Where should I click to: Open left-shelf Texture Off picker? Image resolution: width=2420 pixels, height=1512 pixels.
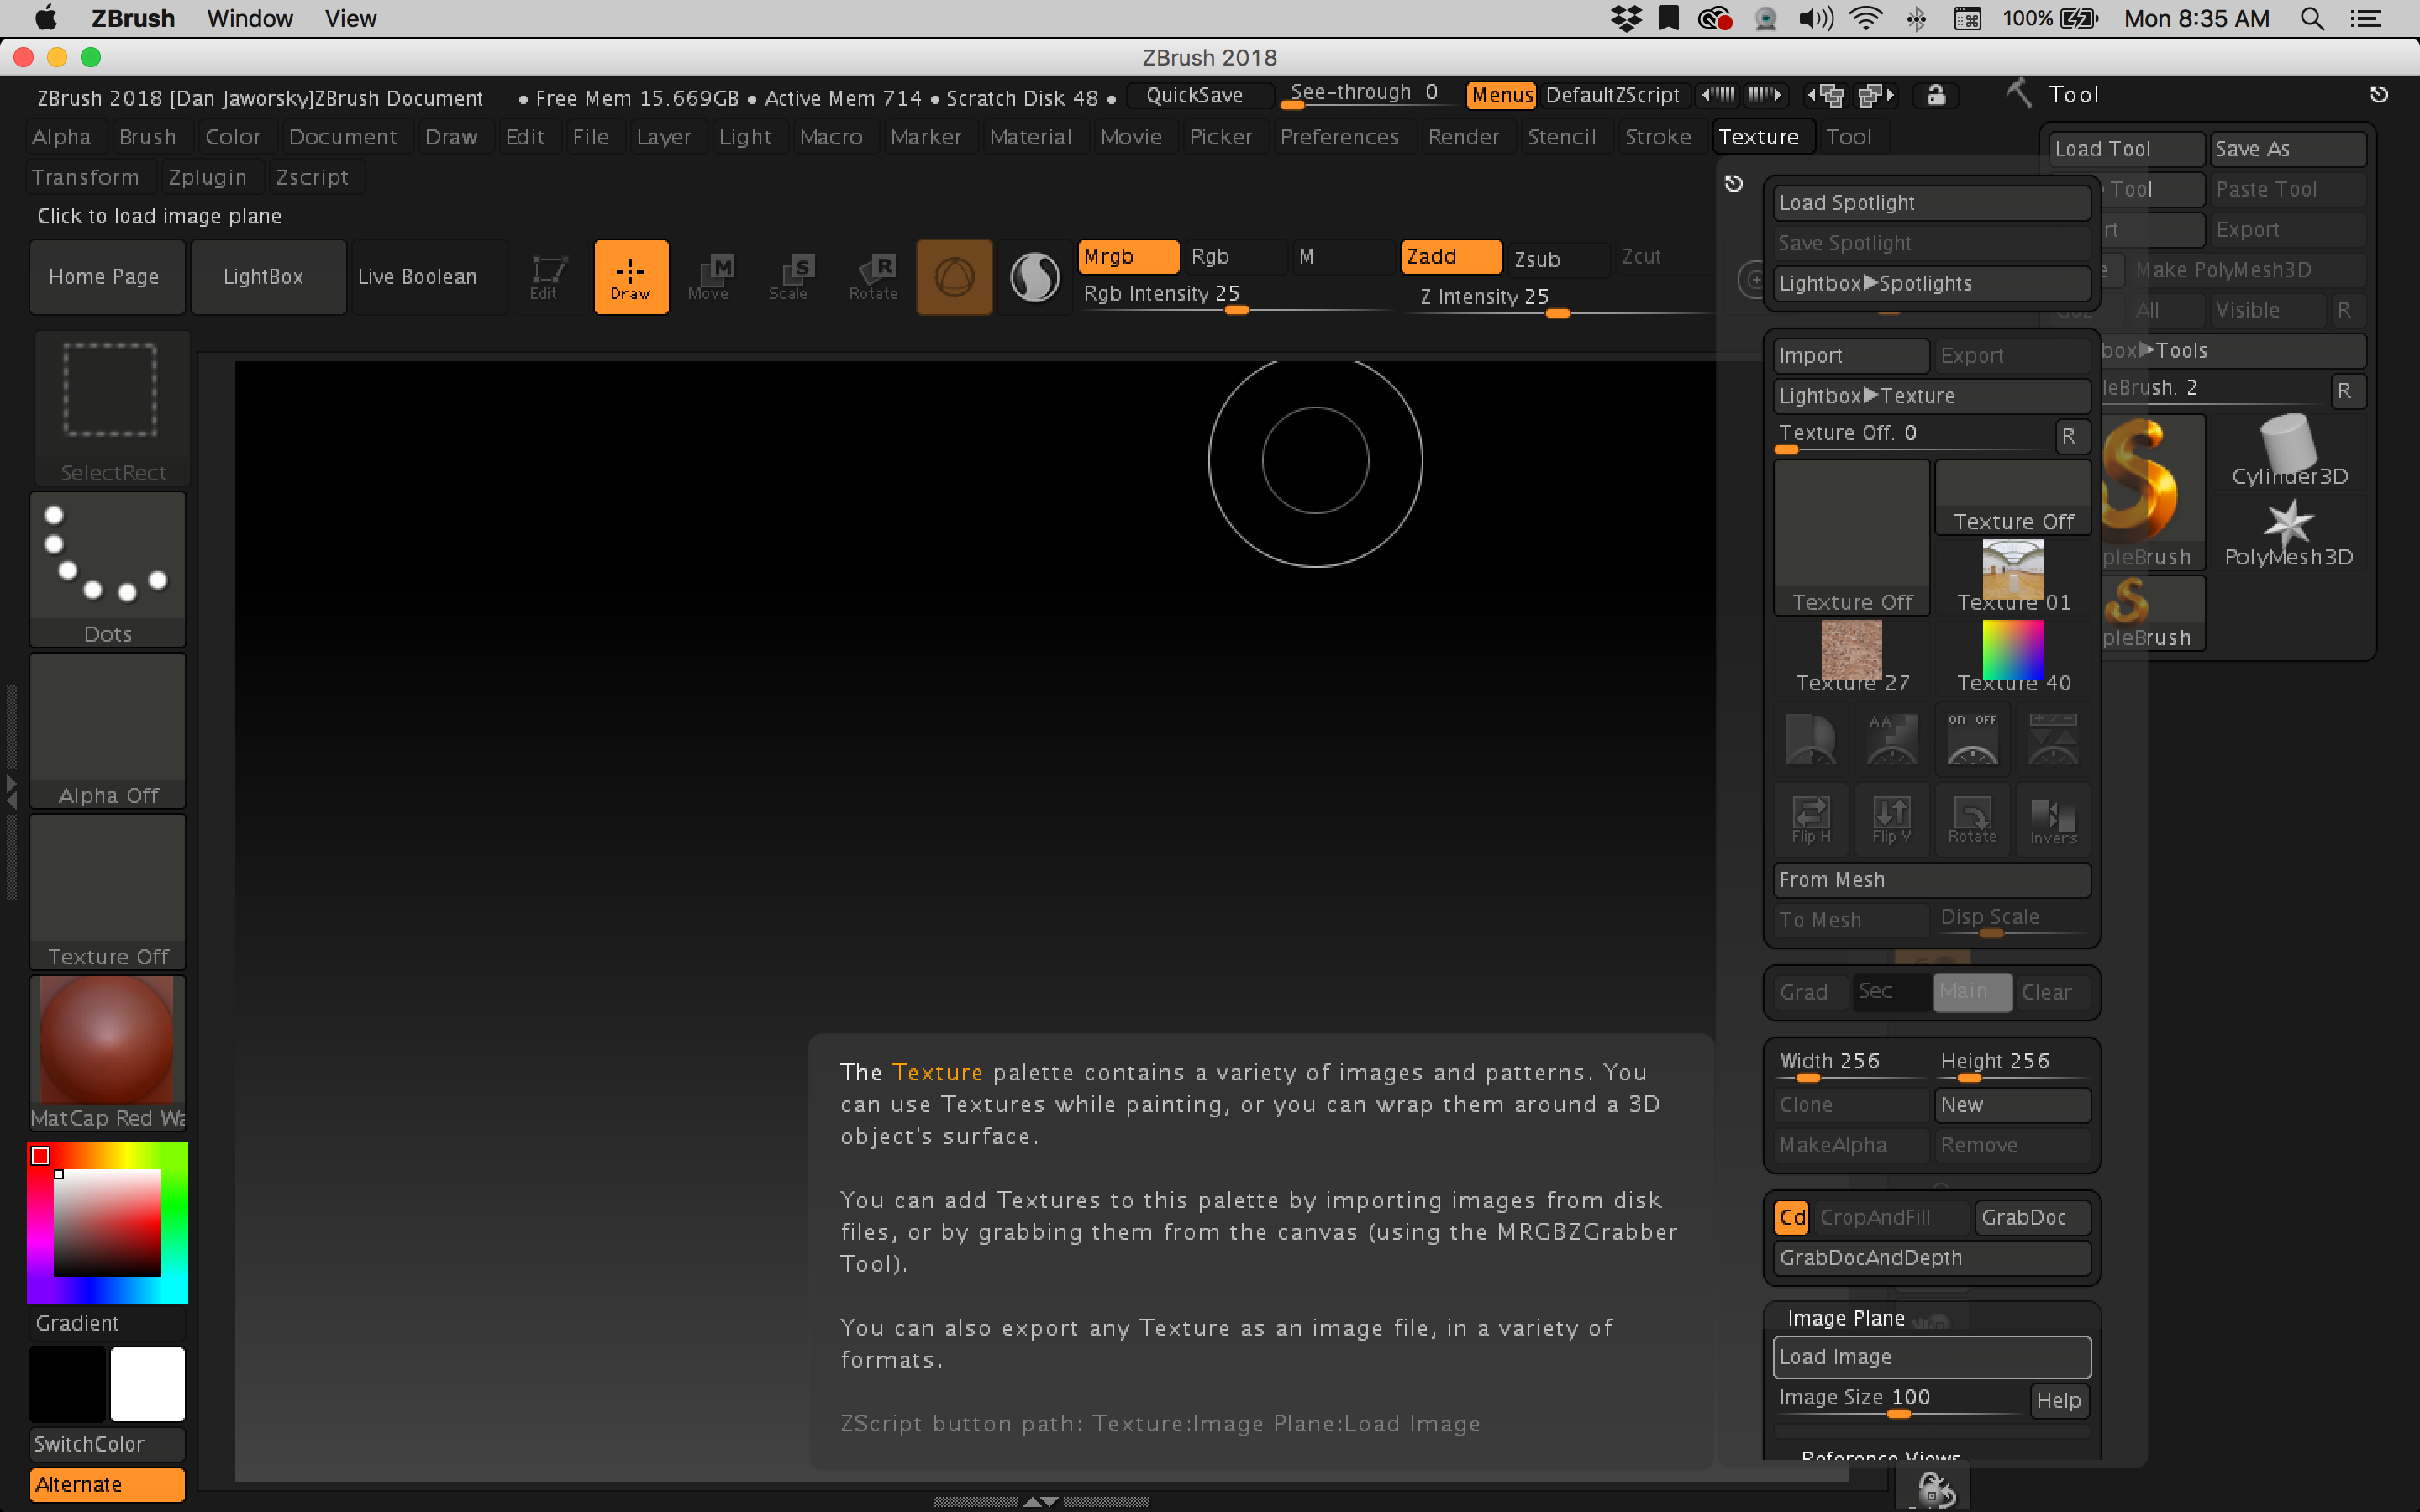tap(108, 892)
